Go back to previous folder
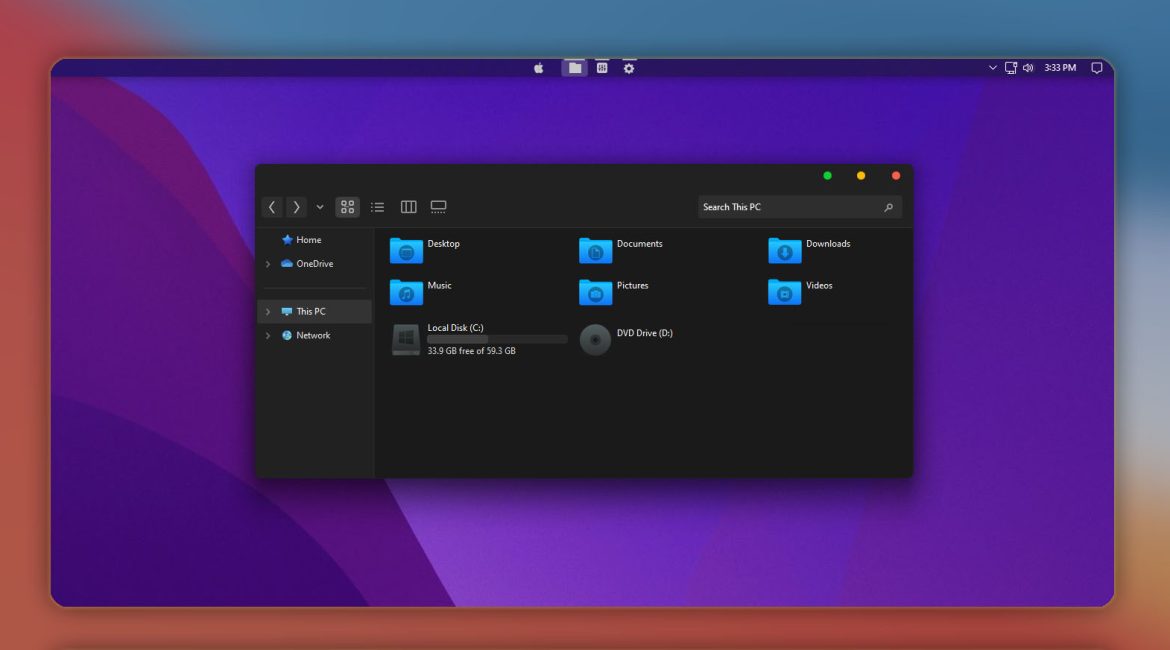 pos(272,207)
